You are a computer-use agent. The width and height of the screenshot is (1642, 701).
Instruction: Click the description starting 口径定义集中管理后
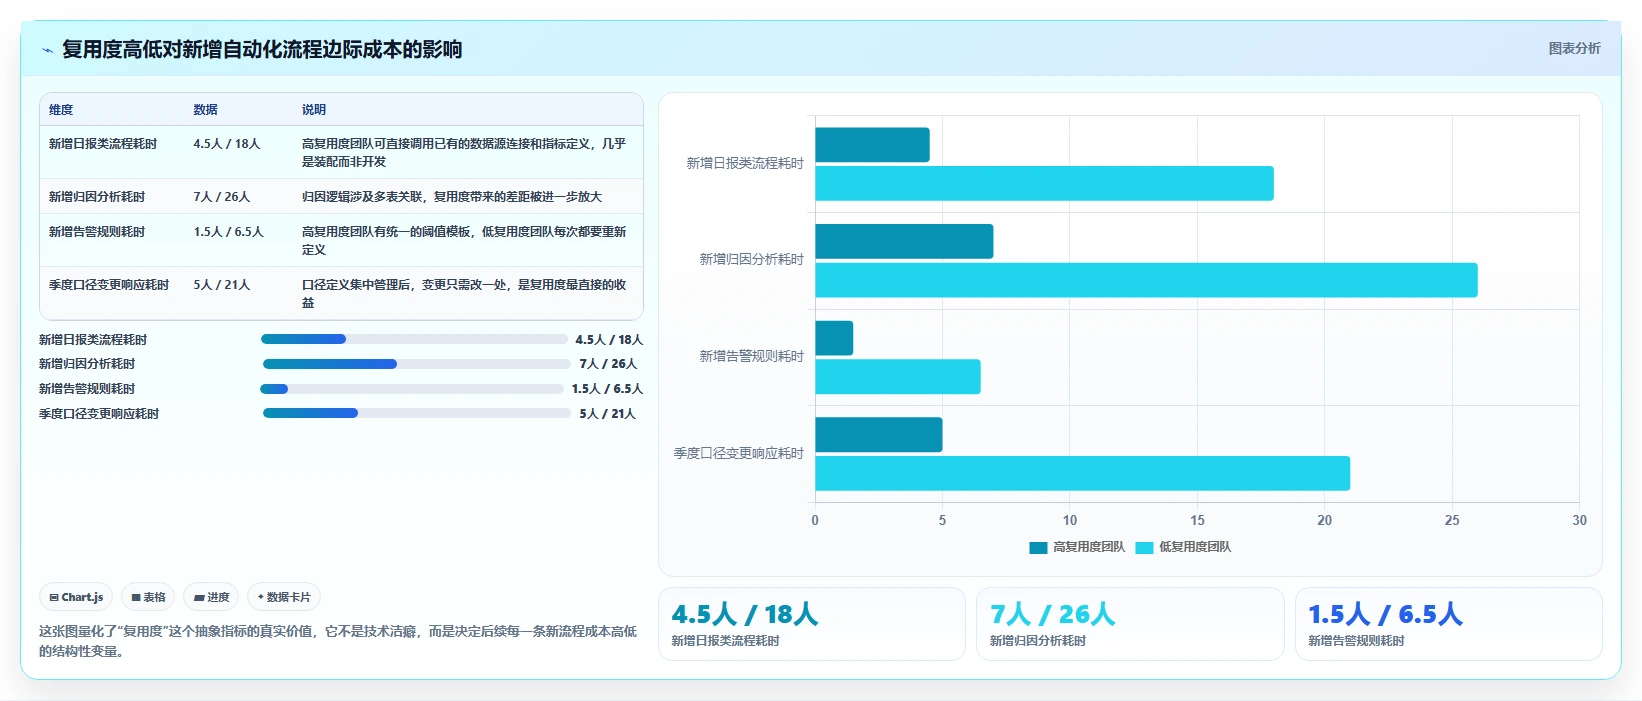[464, 294]
